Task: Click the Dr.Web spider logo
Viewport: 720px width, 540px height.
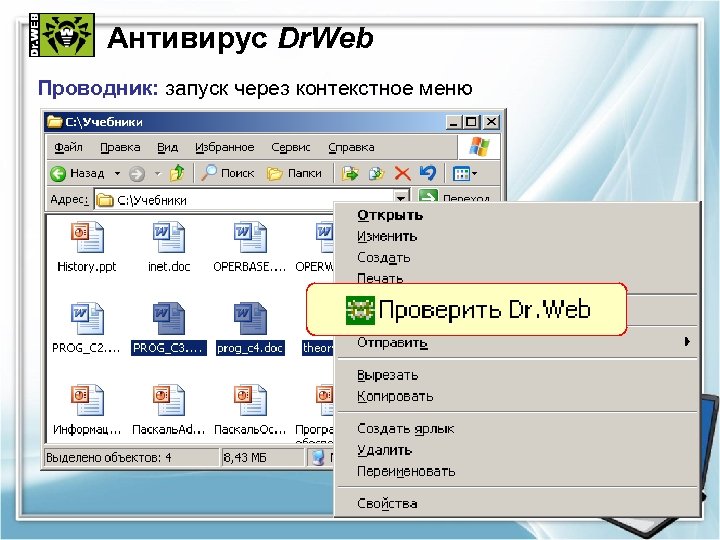Action: pyautogui.click(x=62, y=35)
